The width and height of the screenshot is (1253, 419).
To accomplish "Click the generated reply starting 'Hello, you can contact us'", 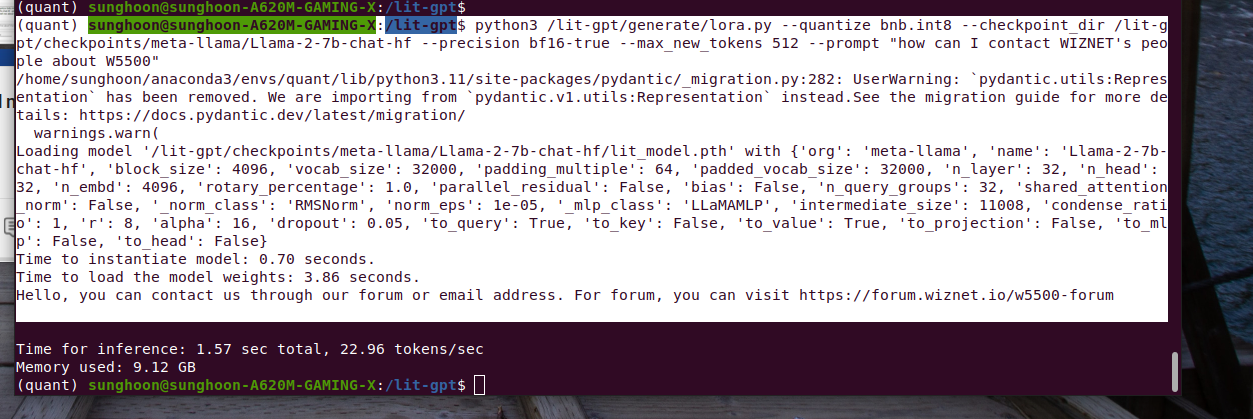I will [x=565, y=296].
